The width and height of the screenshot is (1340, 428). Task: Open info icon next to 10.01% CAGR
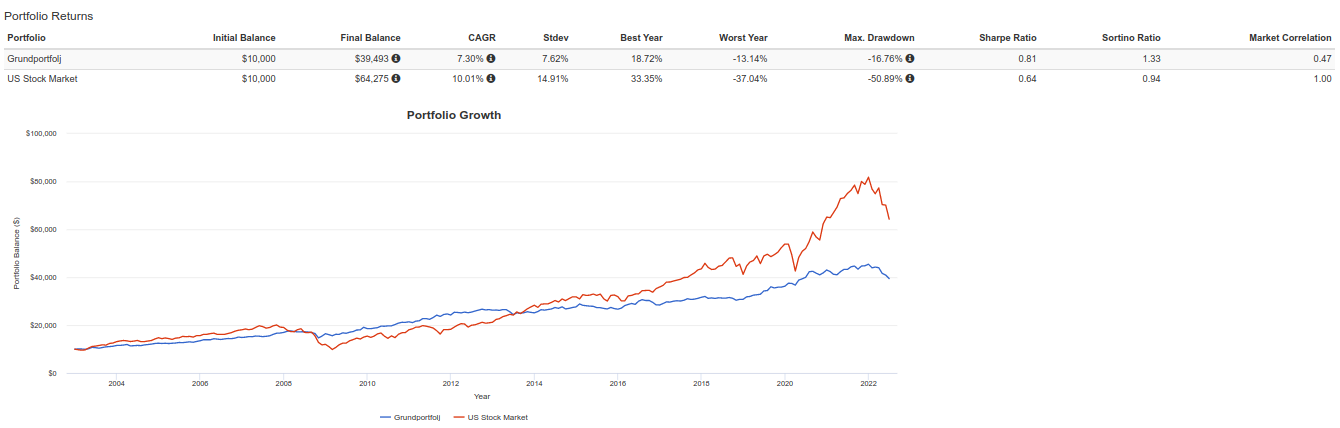click(x=491, y=78)
